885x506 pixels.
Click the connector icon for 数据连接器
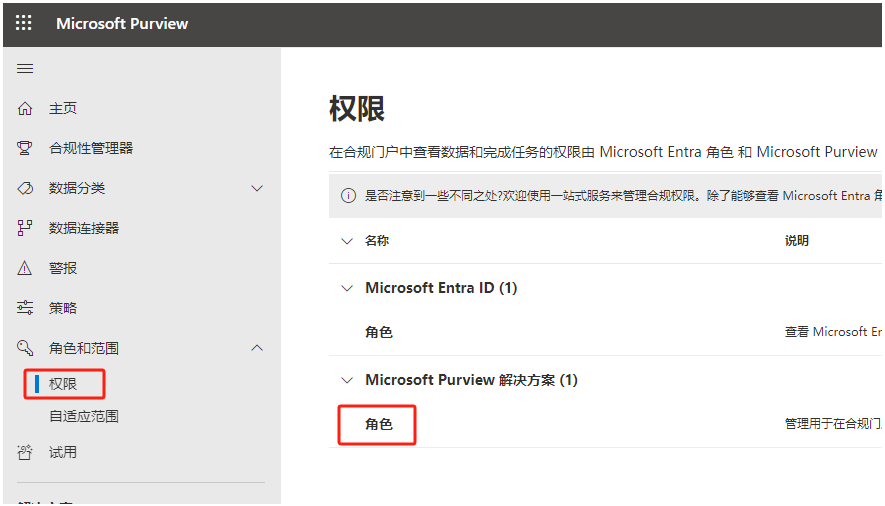[25, 228]
